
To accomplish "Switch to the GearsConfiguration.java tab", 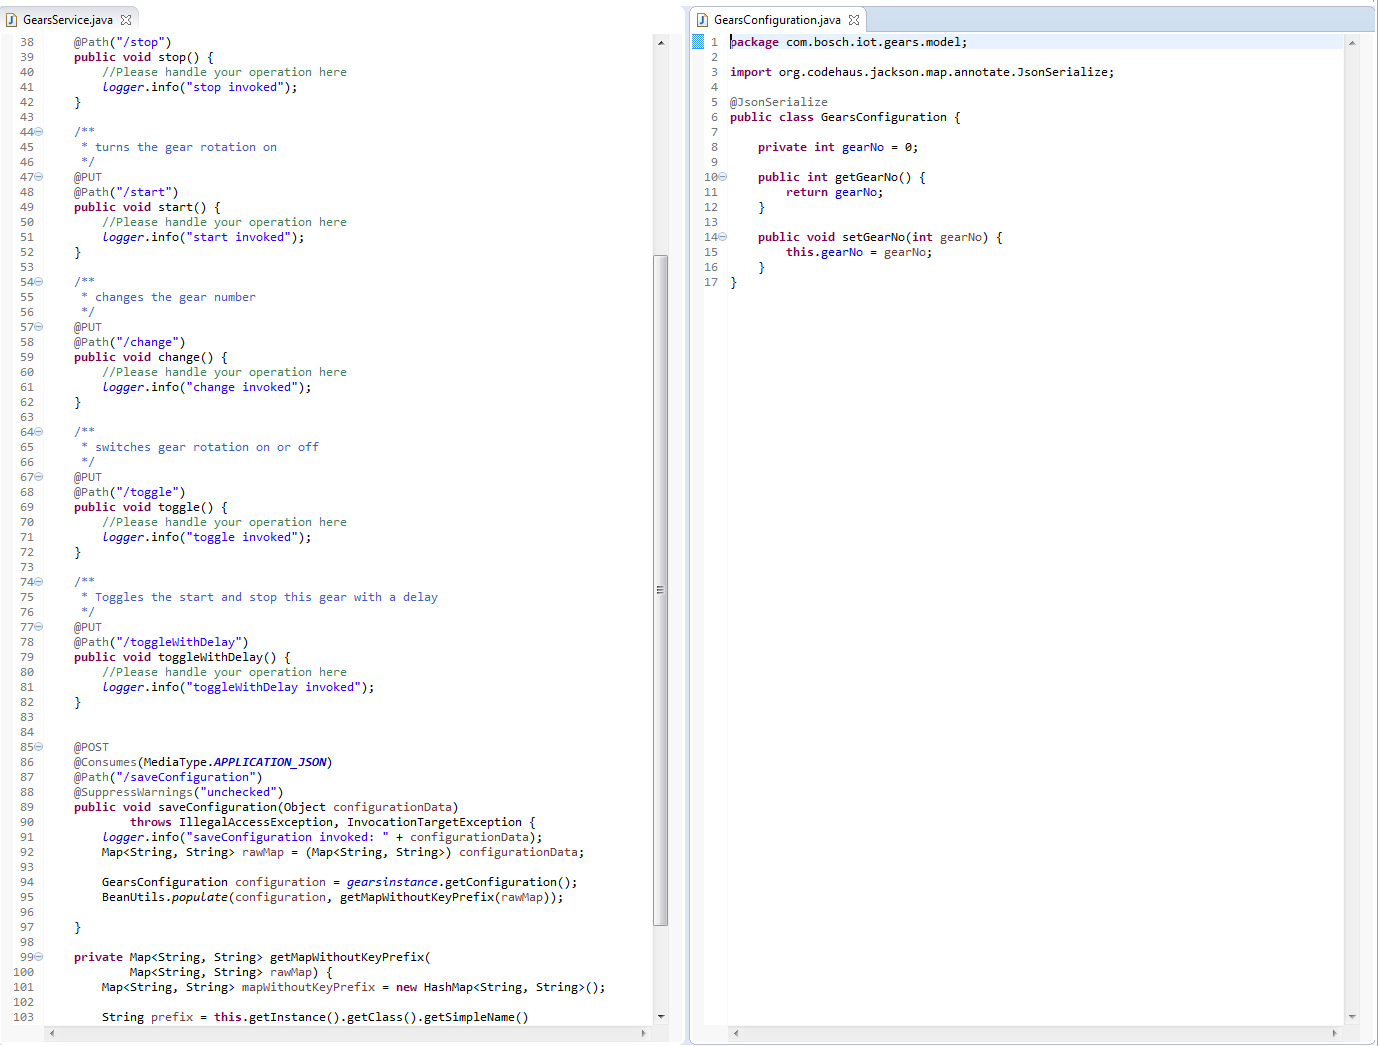I will 777,19.
